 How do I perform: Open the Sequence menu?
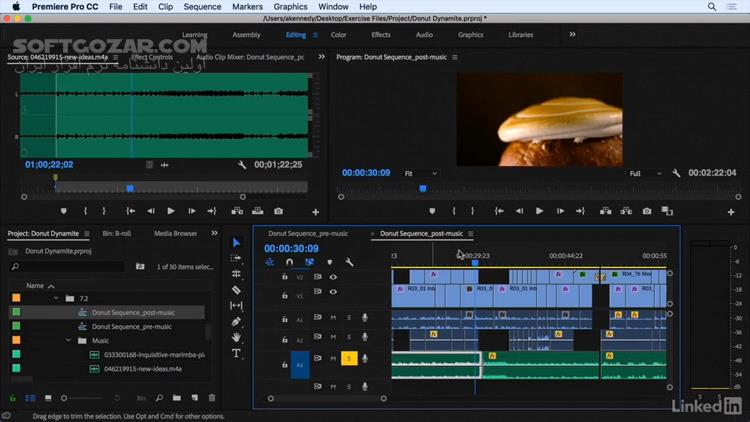[202, 7]
